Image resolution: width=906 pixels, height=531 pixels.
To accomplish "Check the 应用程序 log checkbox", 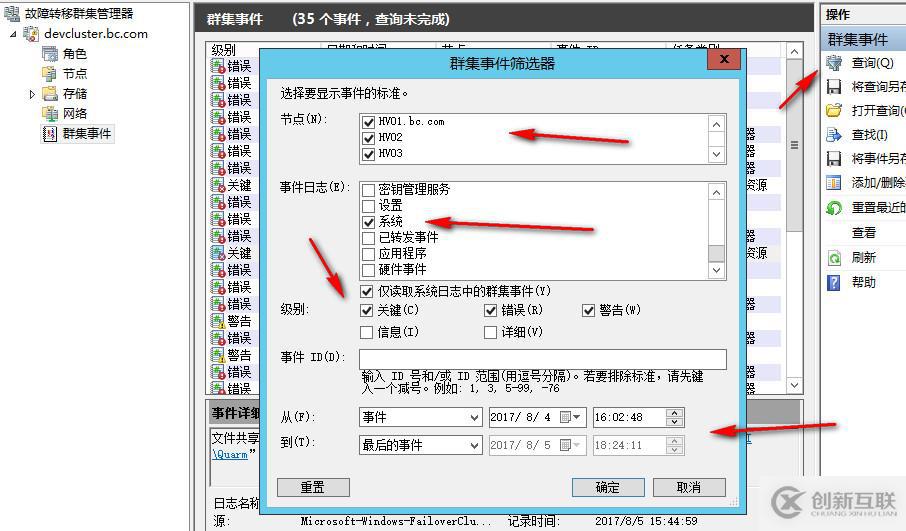I will pyautogui.click(x=368, y=254).
